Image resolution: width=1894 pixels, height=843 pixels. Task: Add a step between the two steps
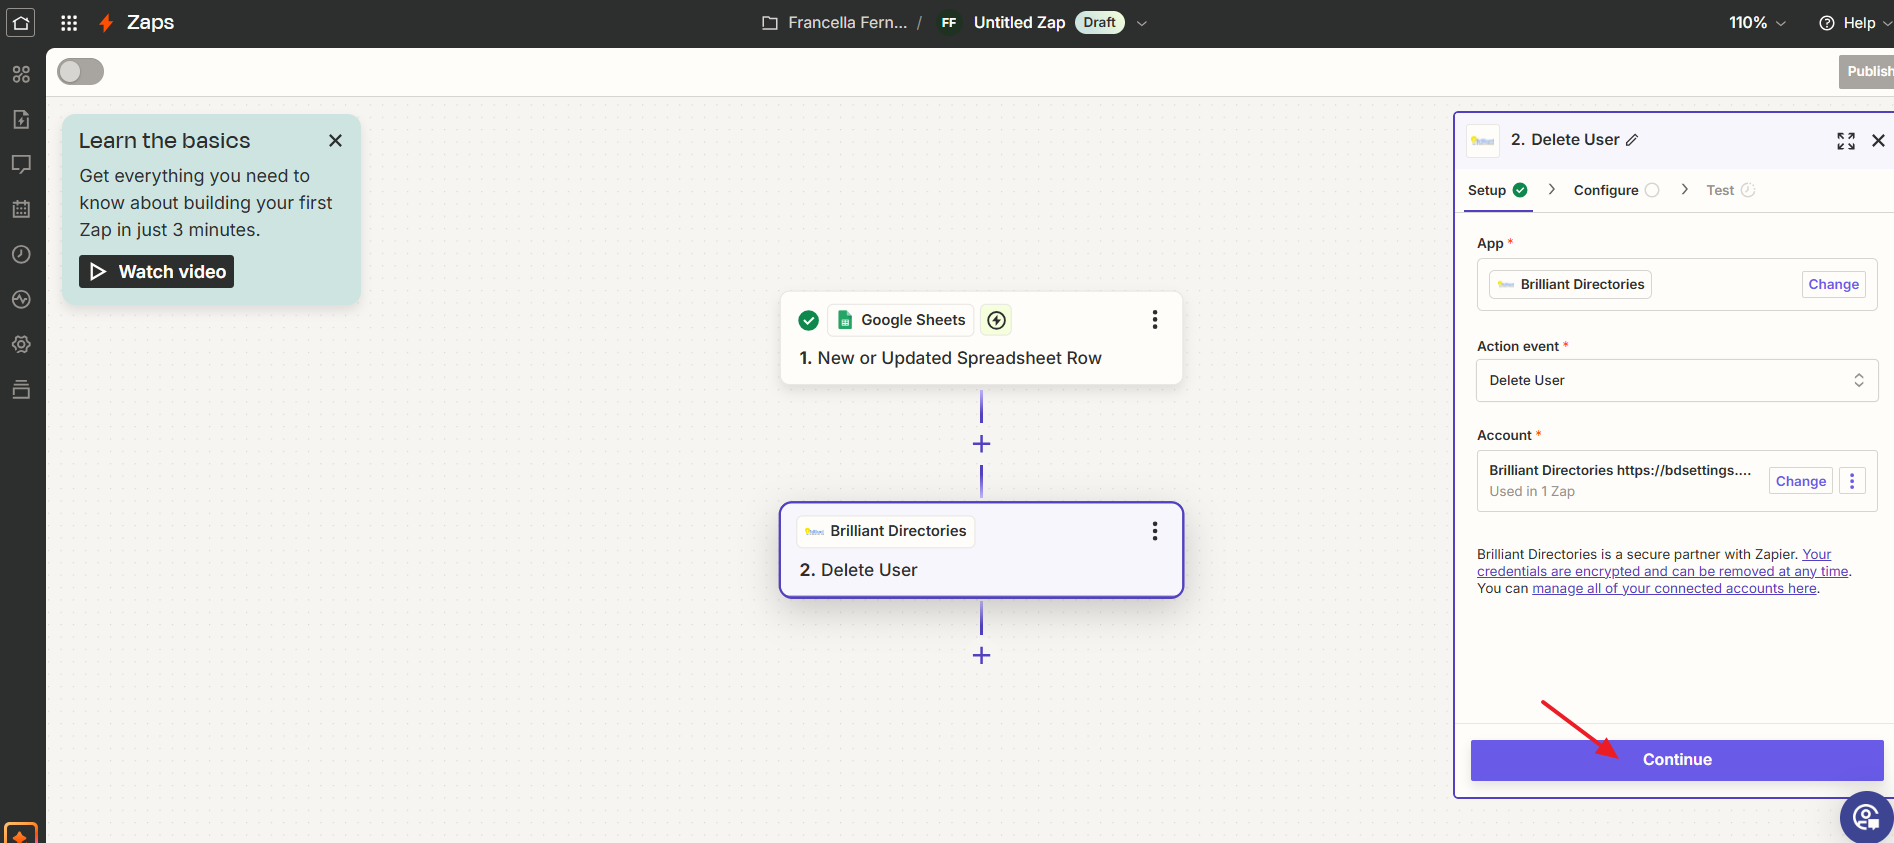click(981, 444)
